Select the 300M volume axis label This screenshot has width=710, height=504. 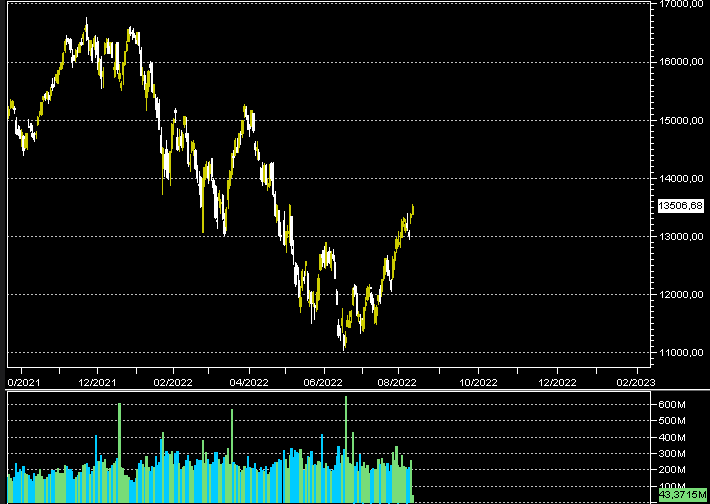tap(672, 453)
